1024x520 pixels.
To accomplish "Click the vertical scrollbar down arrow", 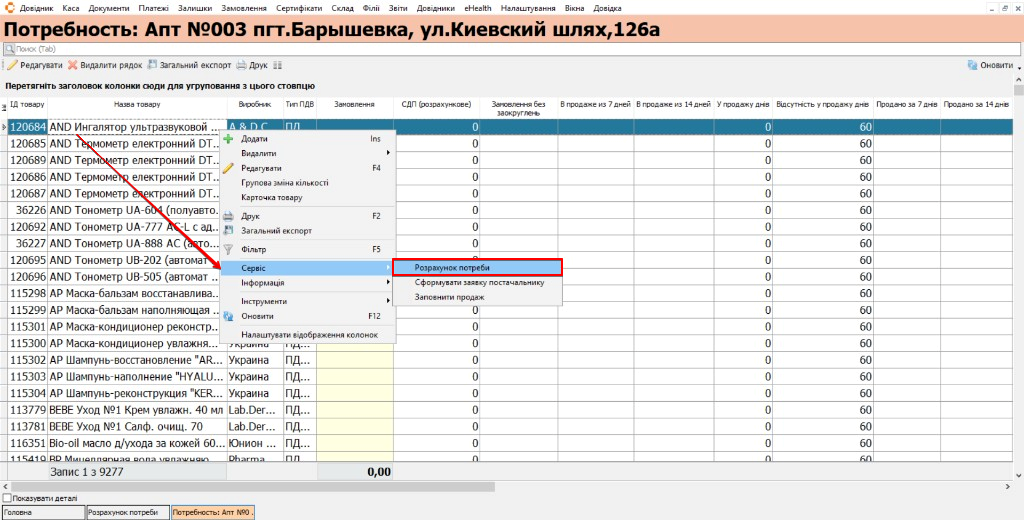I will (x=1019, y=476).
